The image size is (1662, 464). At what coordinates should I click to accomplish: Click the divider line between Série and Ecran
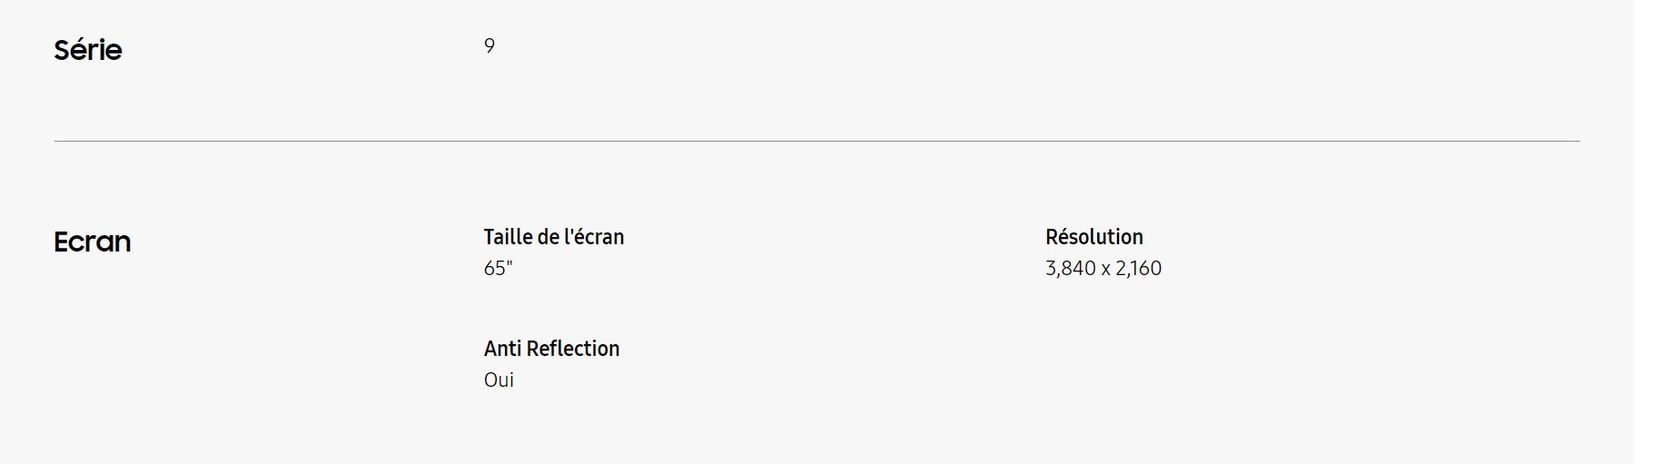[817, 141]
